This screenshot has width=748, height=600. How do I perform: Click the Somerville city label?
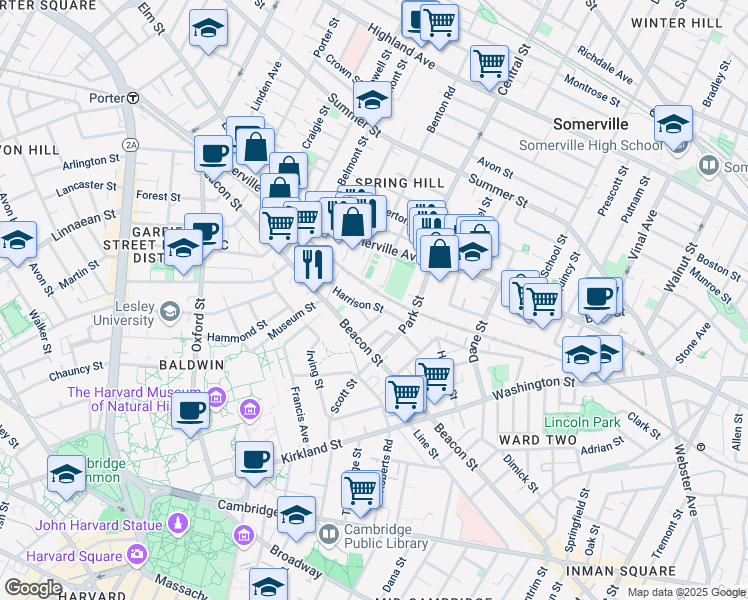pyautogui.click(x=591, y=124)
